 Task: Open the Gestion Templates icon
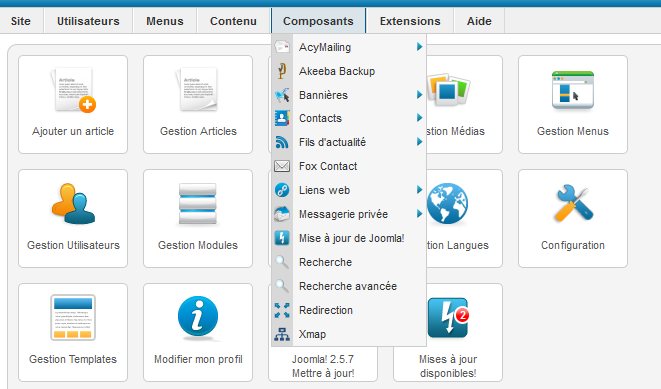[73, 317]
